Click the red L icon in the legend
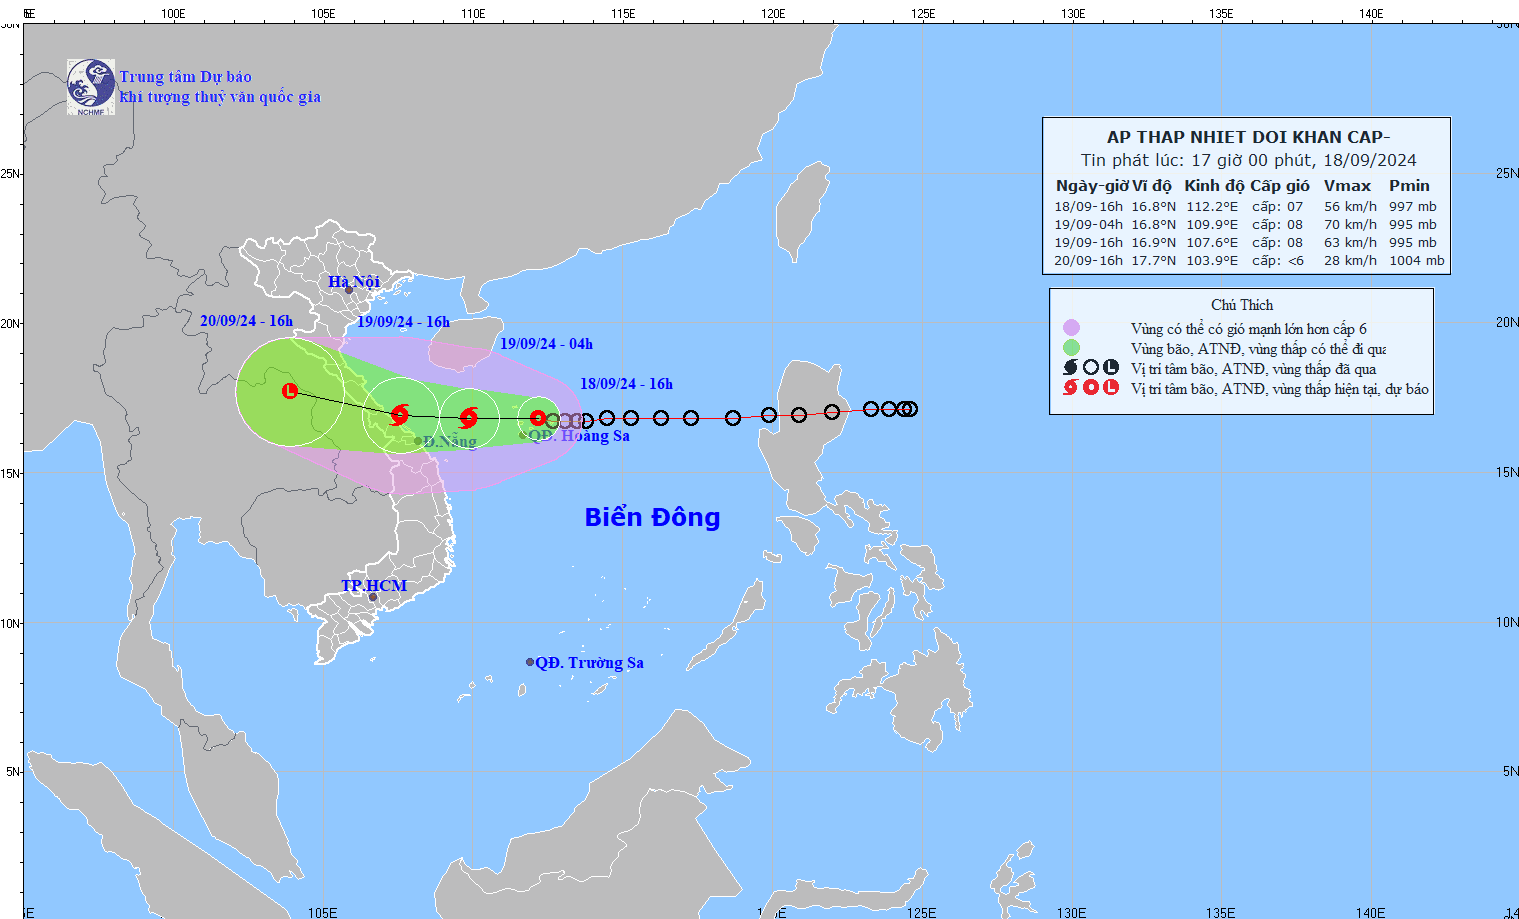The height and width of the screenshot is (919, 1519). tap(1111, 388)
